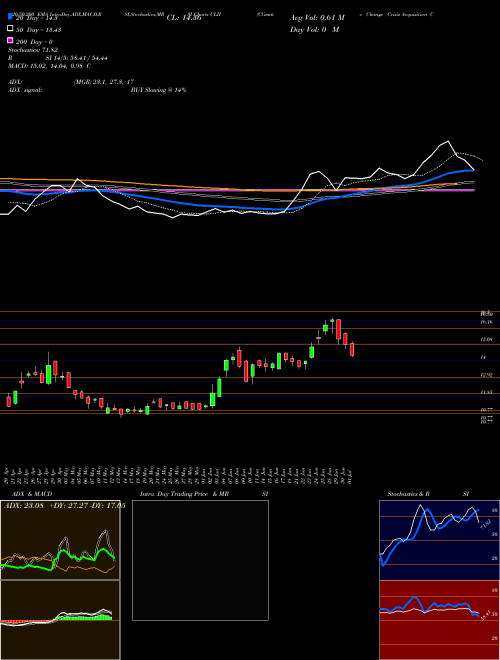Click the white 50 Day EMA legend swatch
This screenshot has height=660, width=500.
[11, 29]
